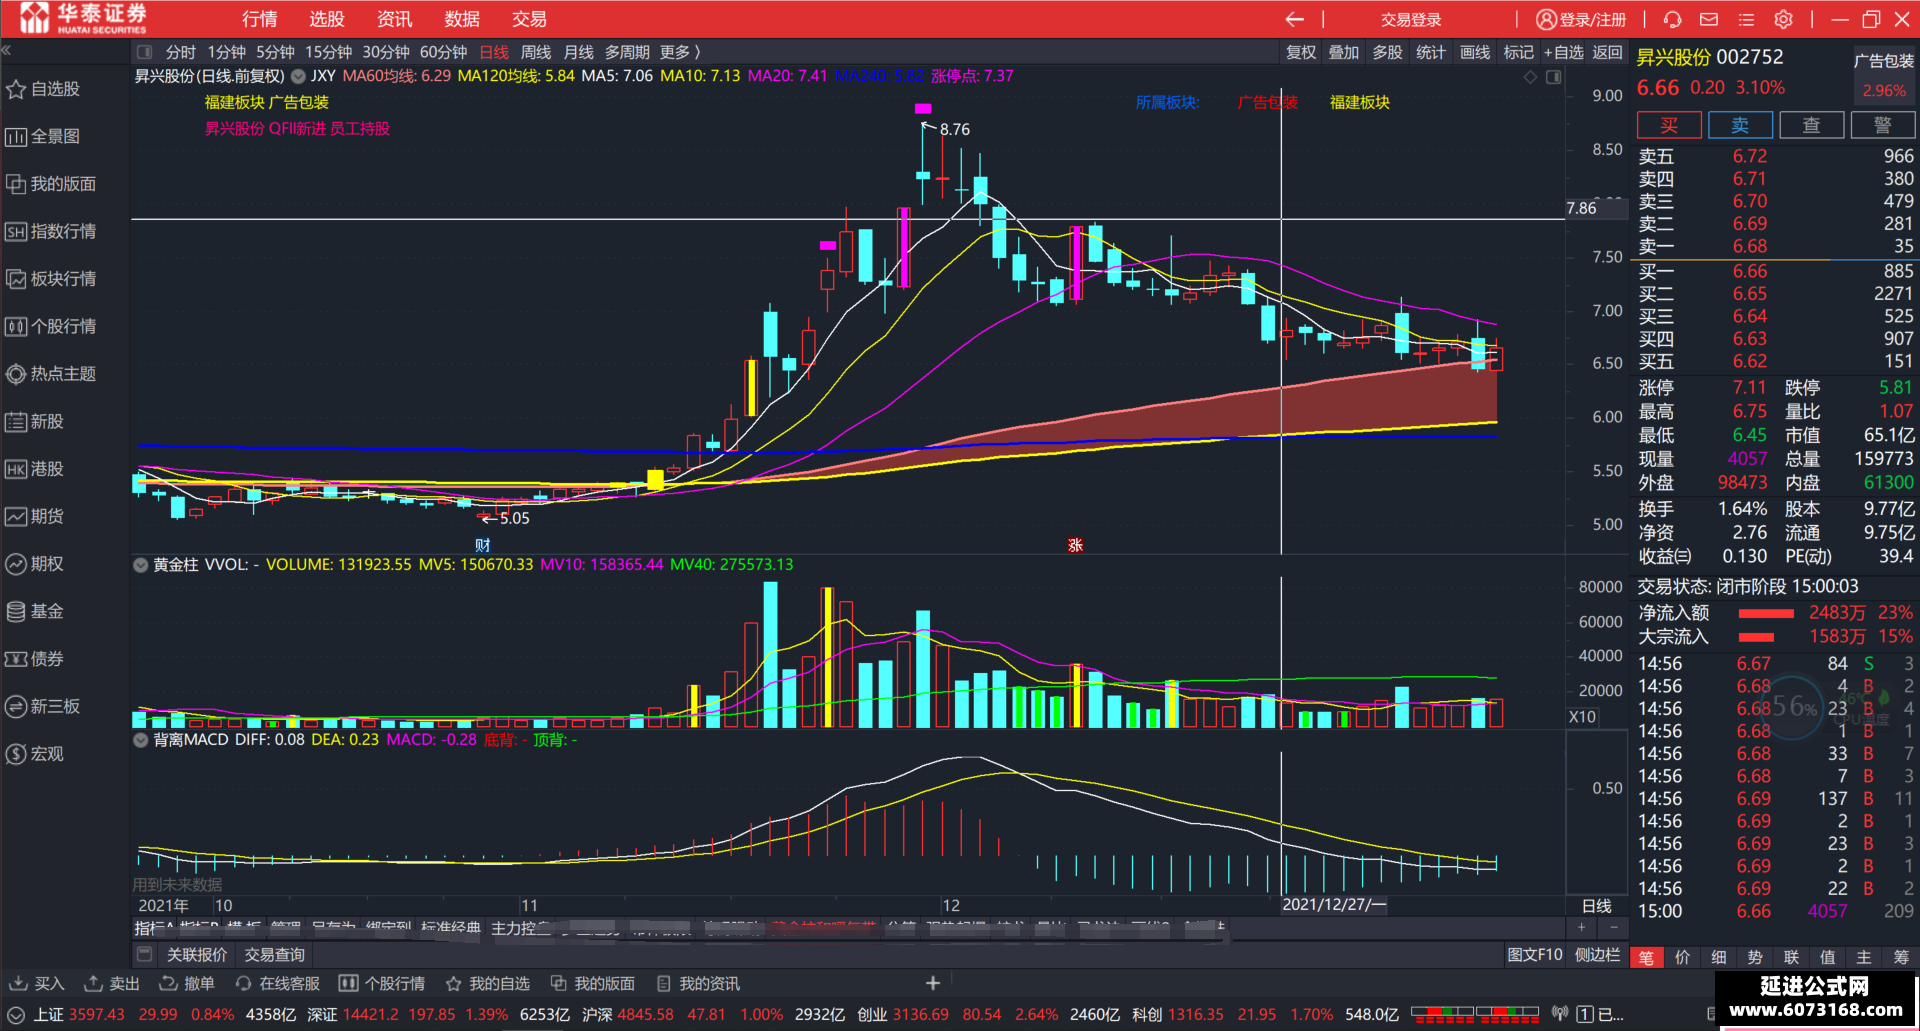Click the red 买 buy button
Image resolution: width=1920 pixels, height=1031 pixels.
1669,125
